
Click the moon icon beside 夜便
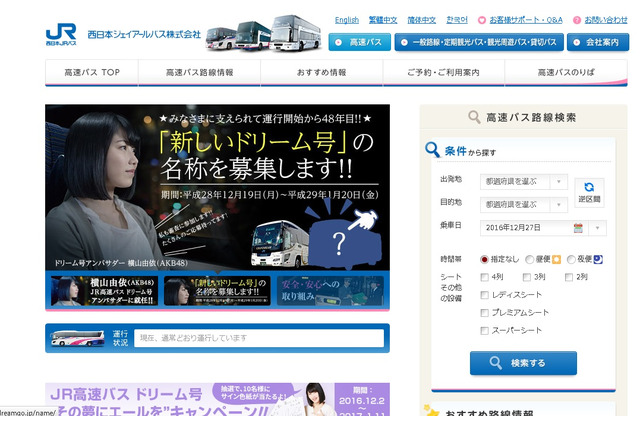598,259
